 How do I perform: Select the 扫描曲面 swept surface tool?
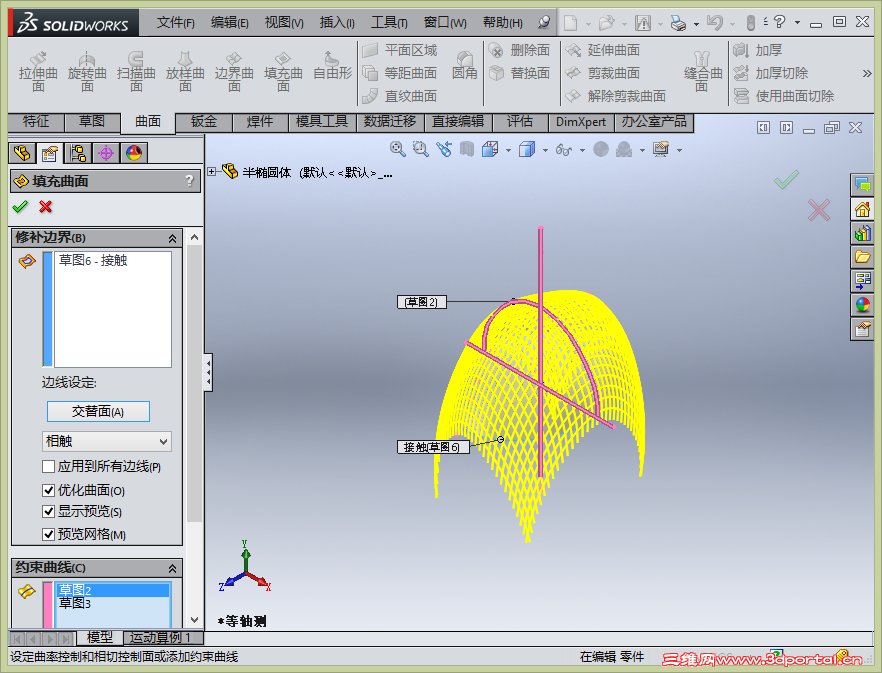[136, 72]
